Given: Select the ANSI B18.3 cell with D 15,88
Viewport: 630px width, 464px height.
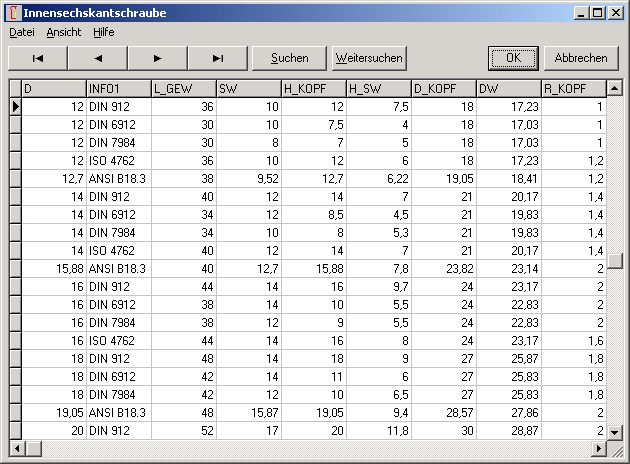Looking at the screenshot, I should tap(118, 268).
